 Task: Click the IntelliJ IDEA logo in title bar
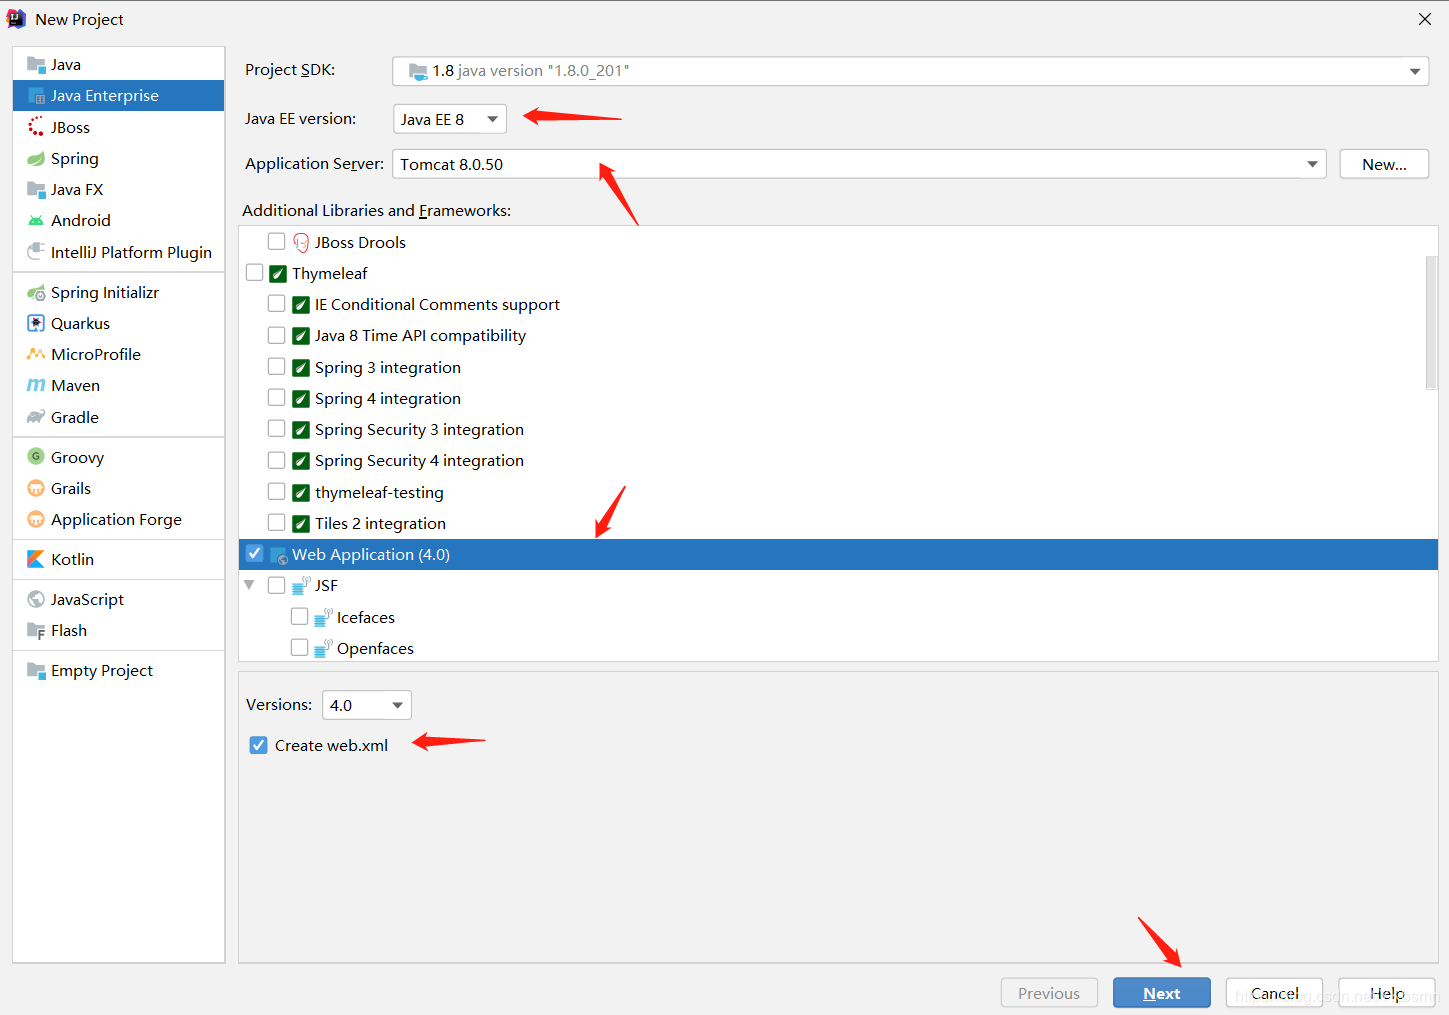(x=16, y=19)
